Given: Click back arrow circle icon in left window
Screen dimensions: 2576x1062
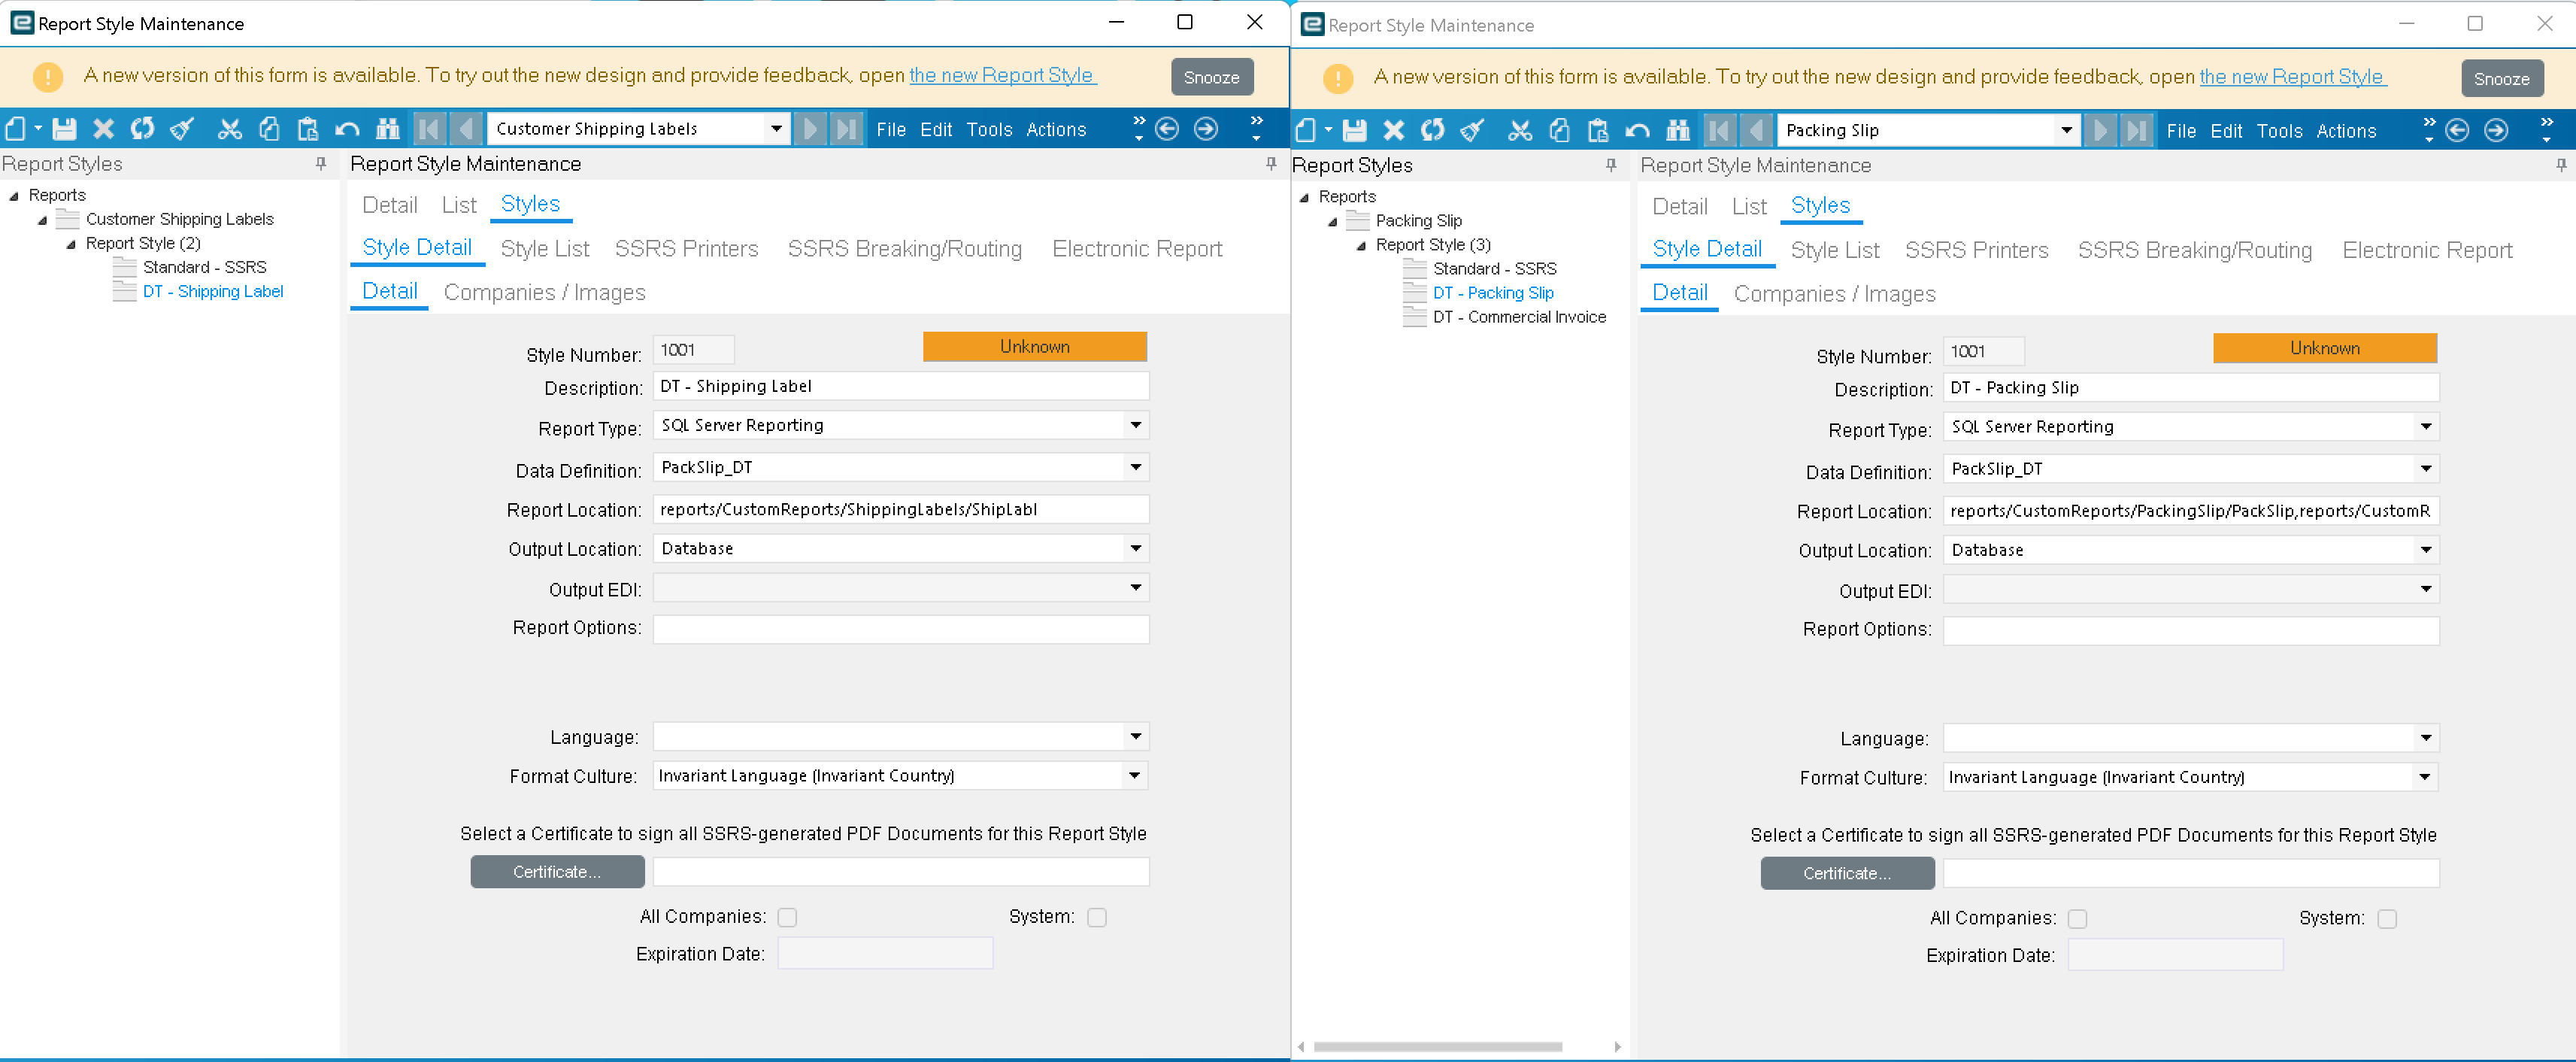Looking at the screenshot, I should click(1167, 129).
